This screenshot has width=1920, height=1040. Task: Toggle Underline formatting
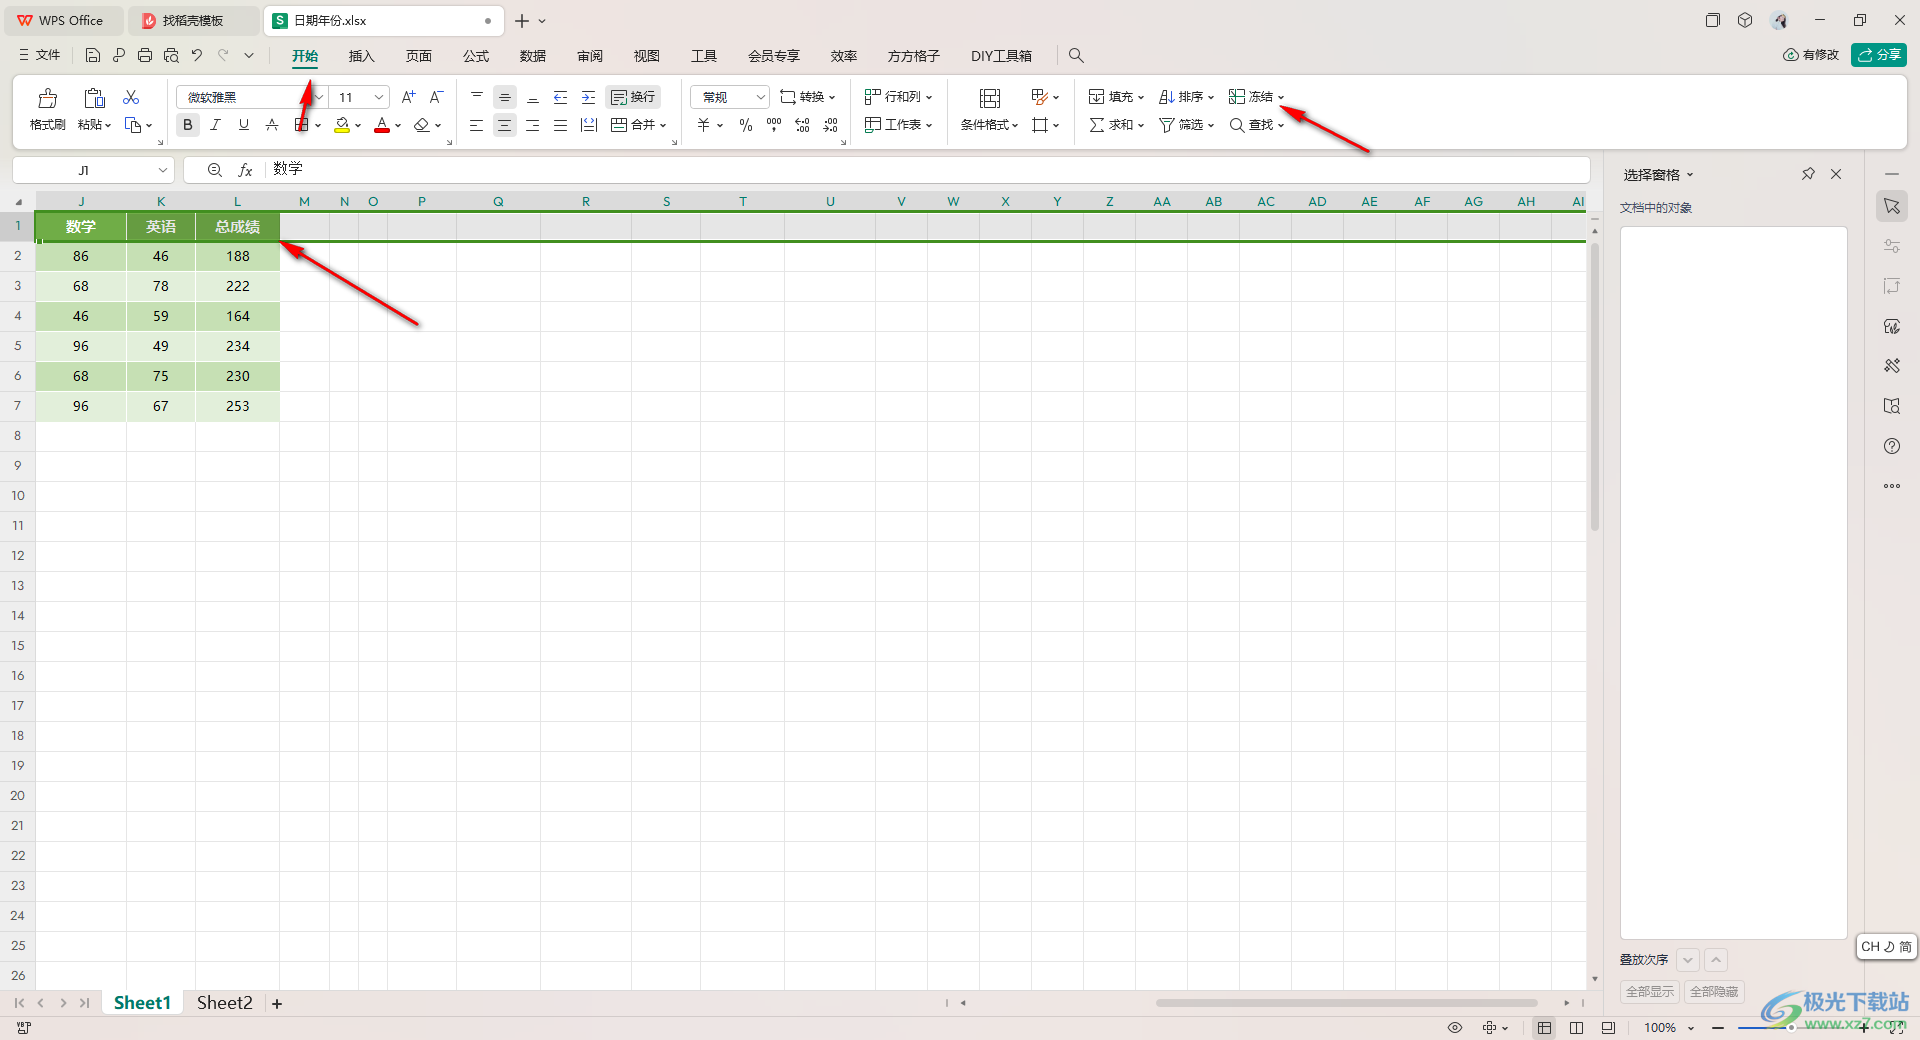(x=243, y=125)
